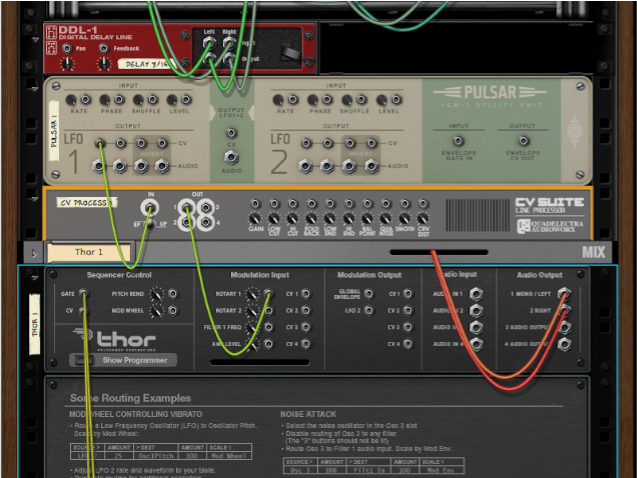Image resolution: width=637 pixels, height=478 pixels.
Task: Click the Pulsar Envelope Gate In jack
Action: (458, 140)
